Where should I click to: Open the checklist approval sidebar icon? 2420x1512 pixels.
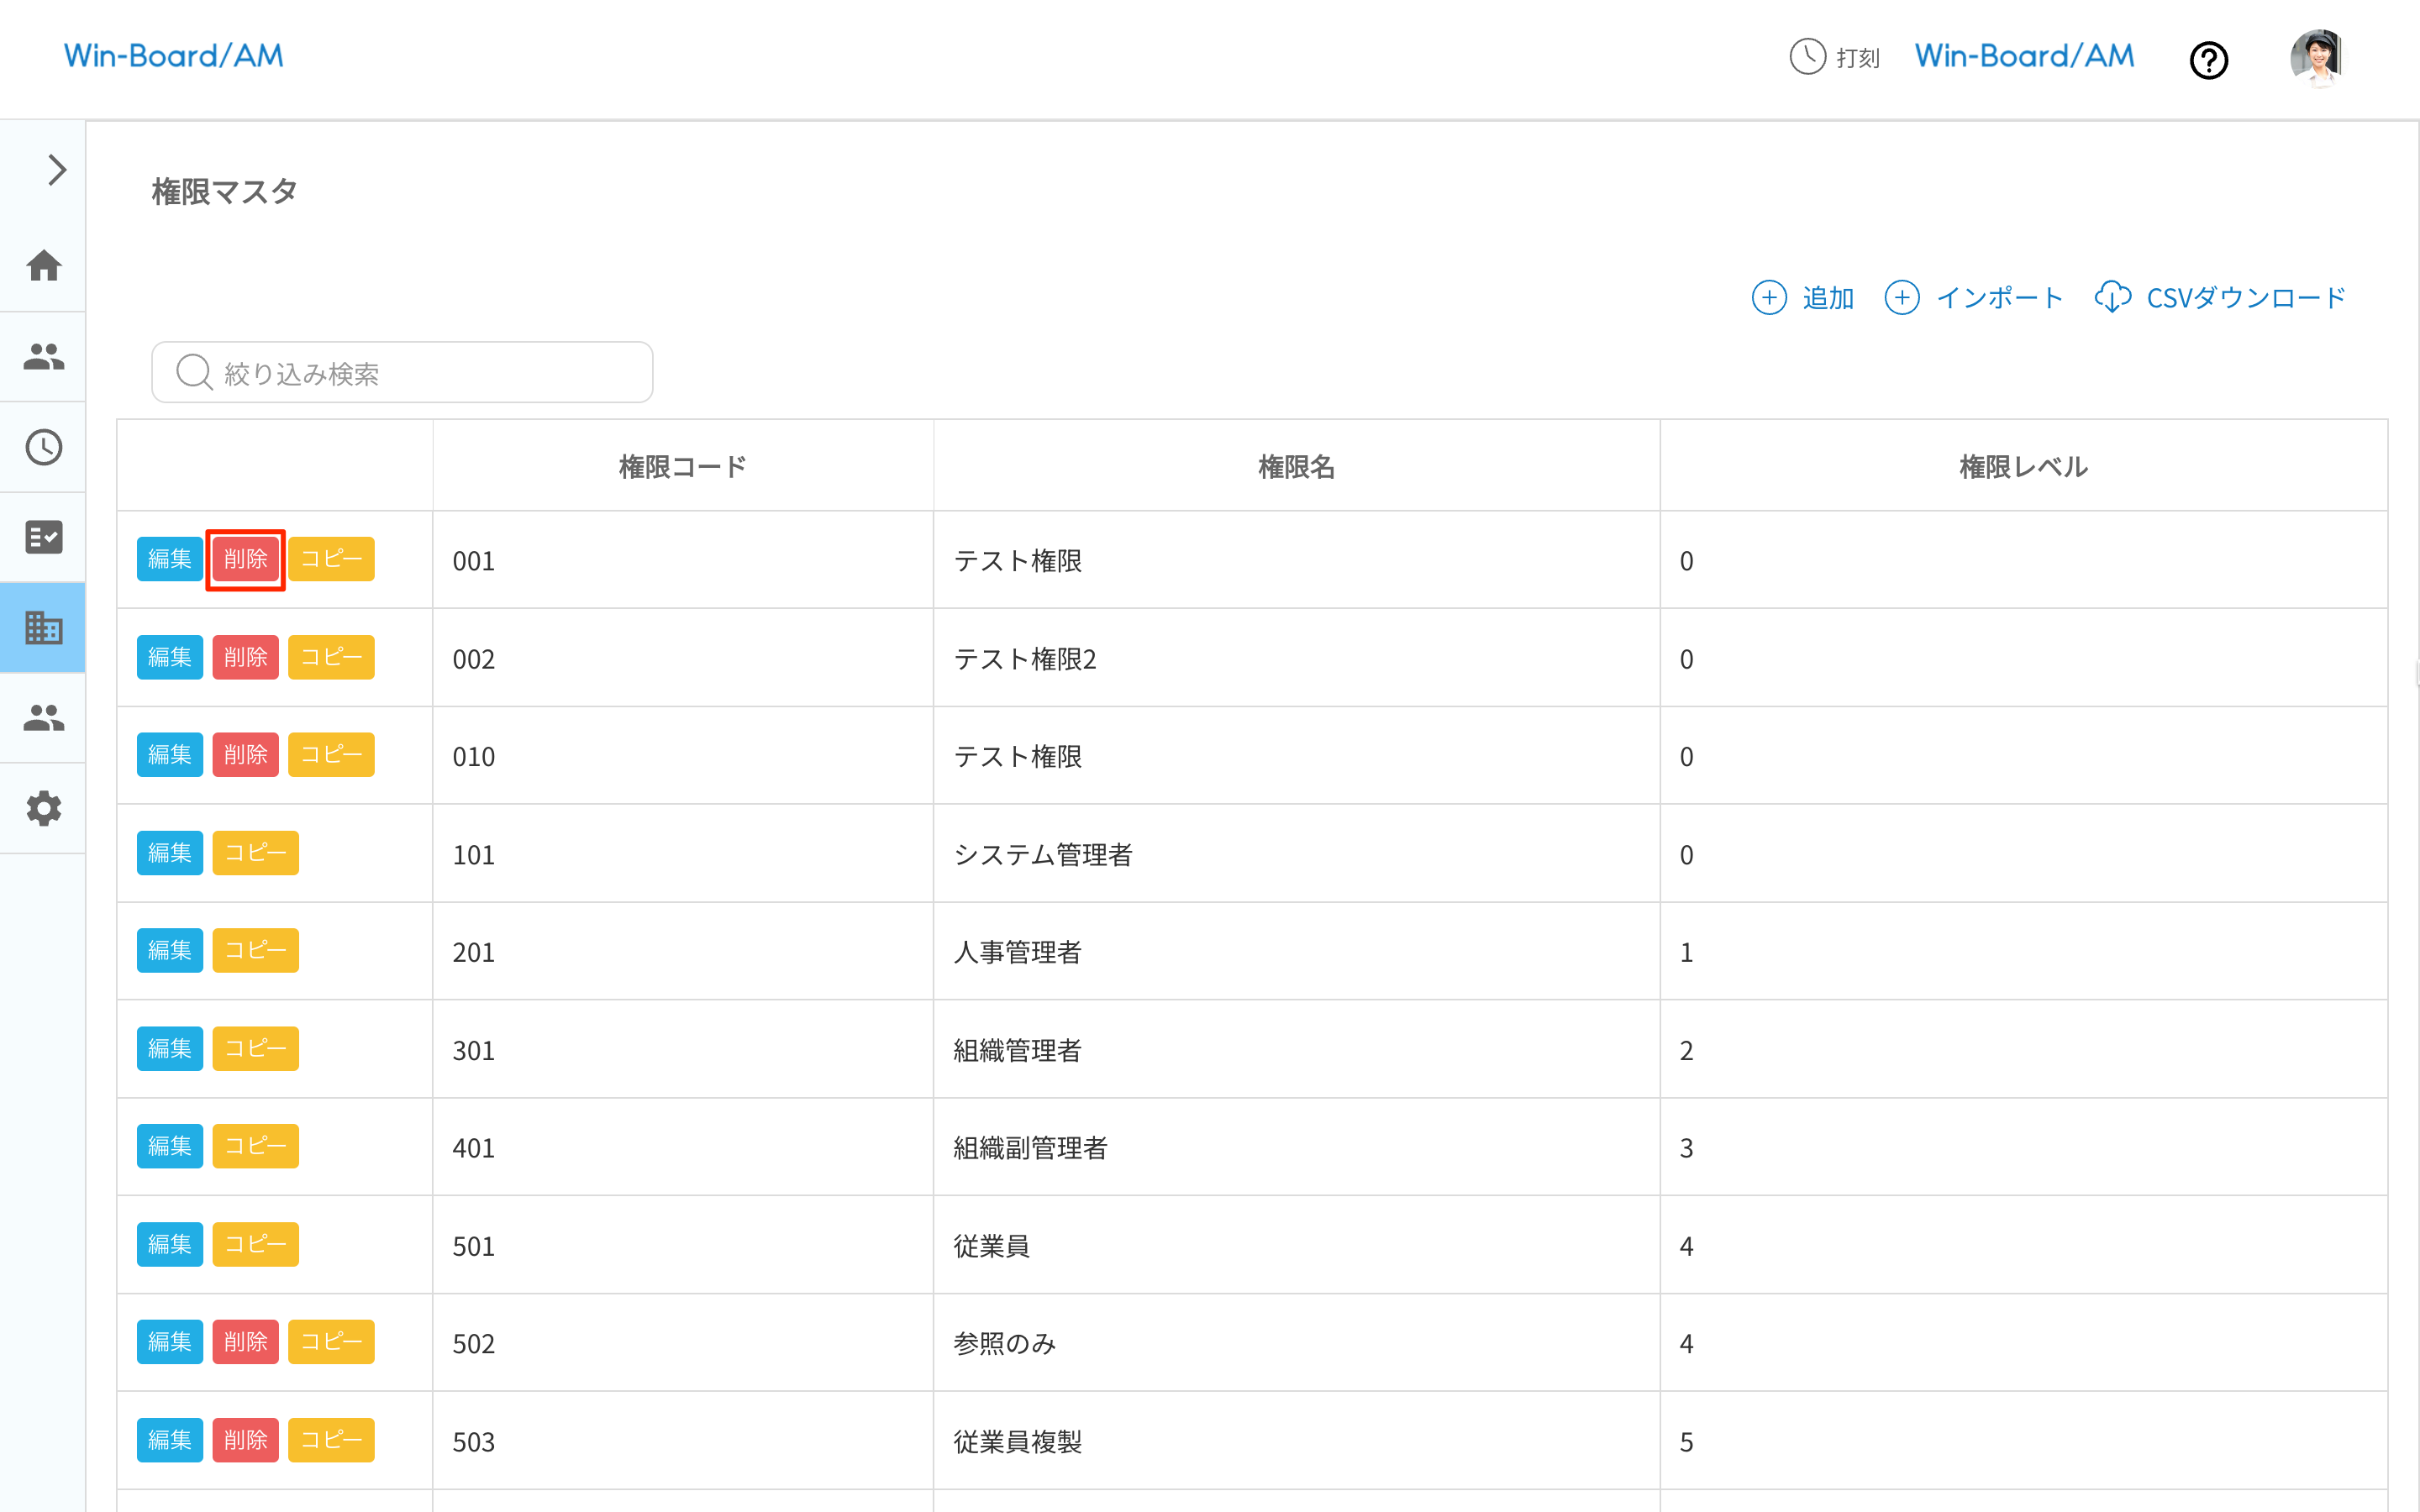[x=44, y=537]
